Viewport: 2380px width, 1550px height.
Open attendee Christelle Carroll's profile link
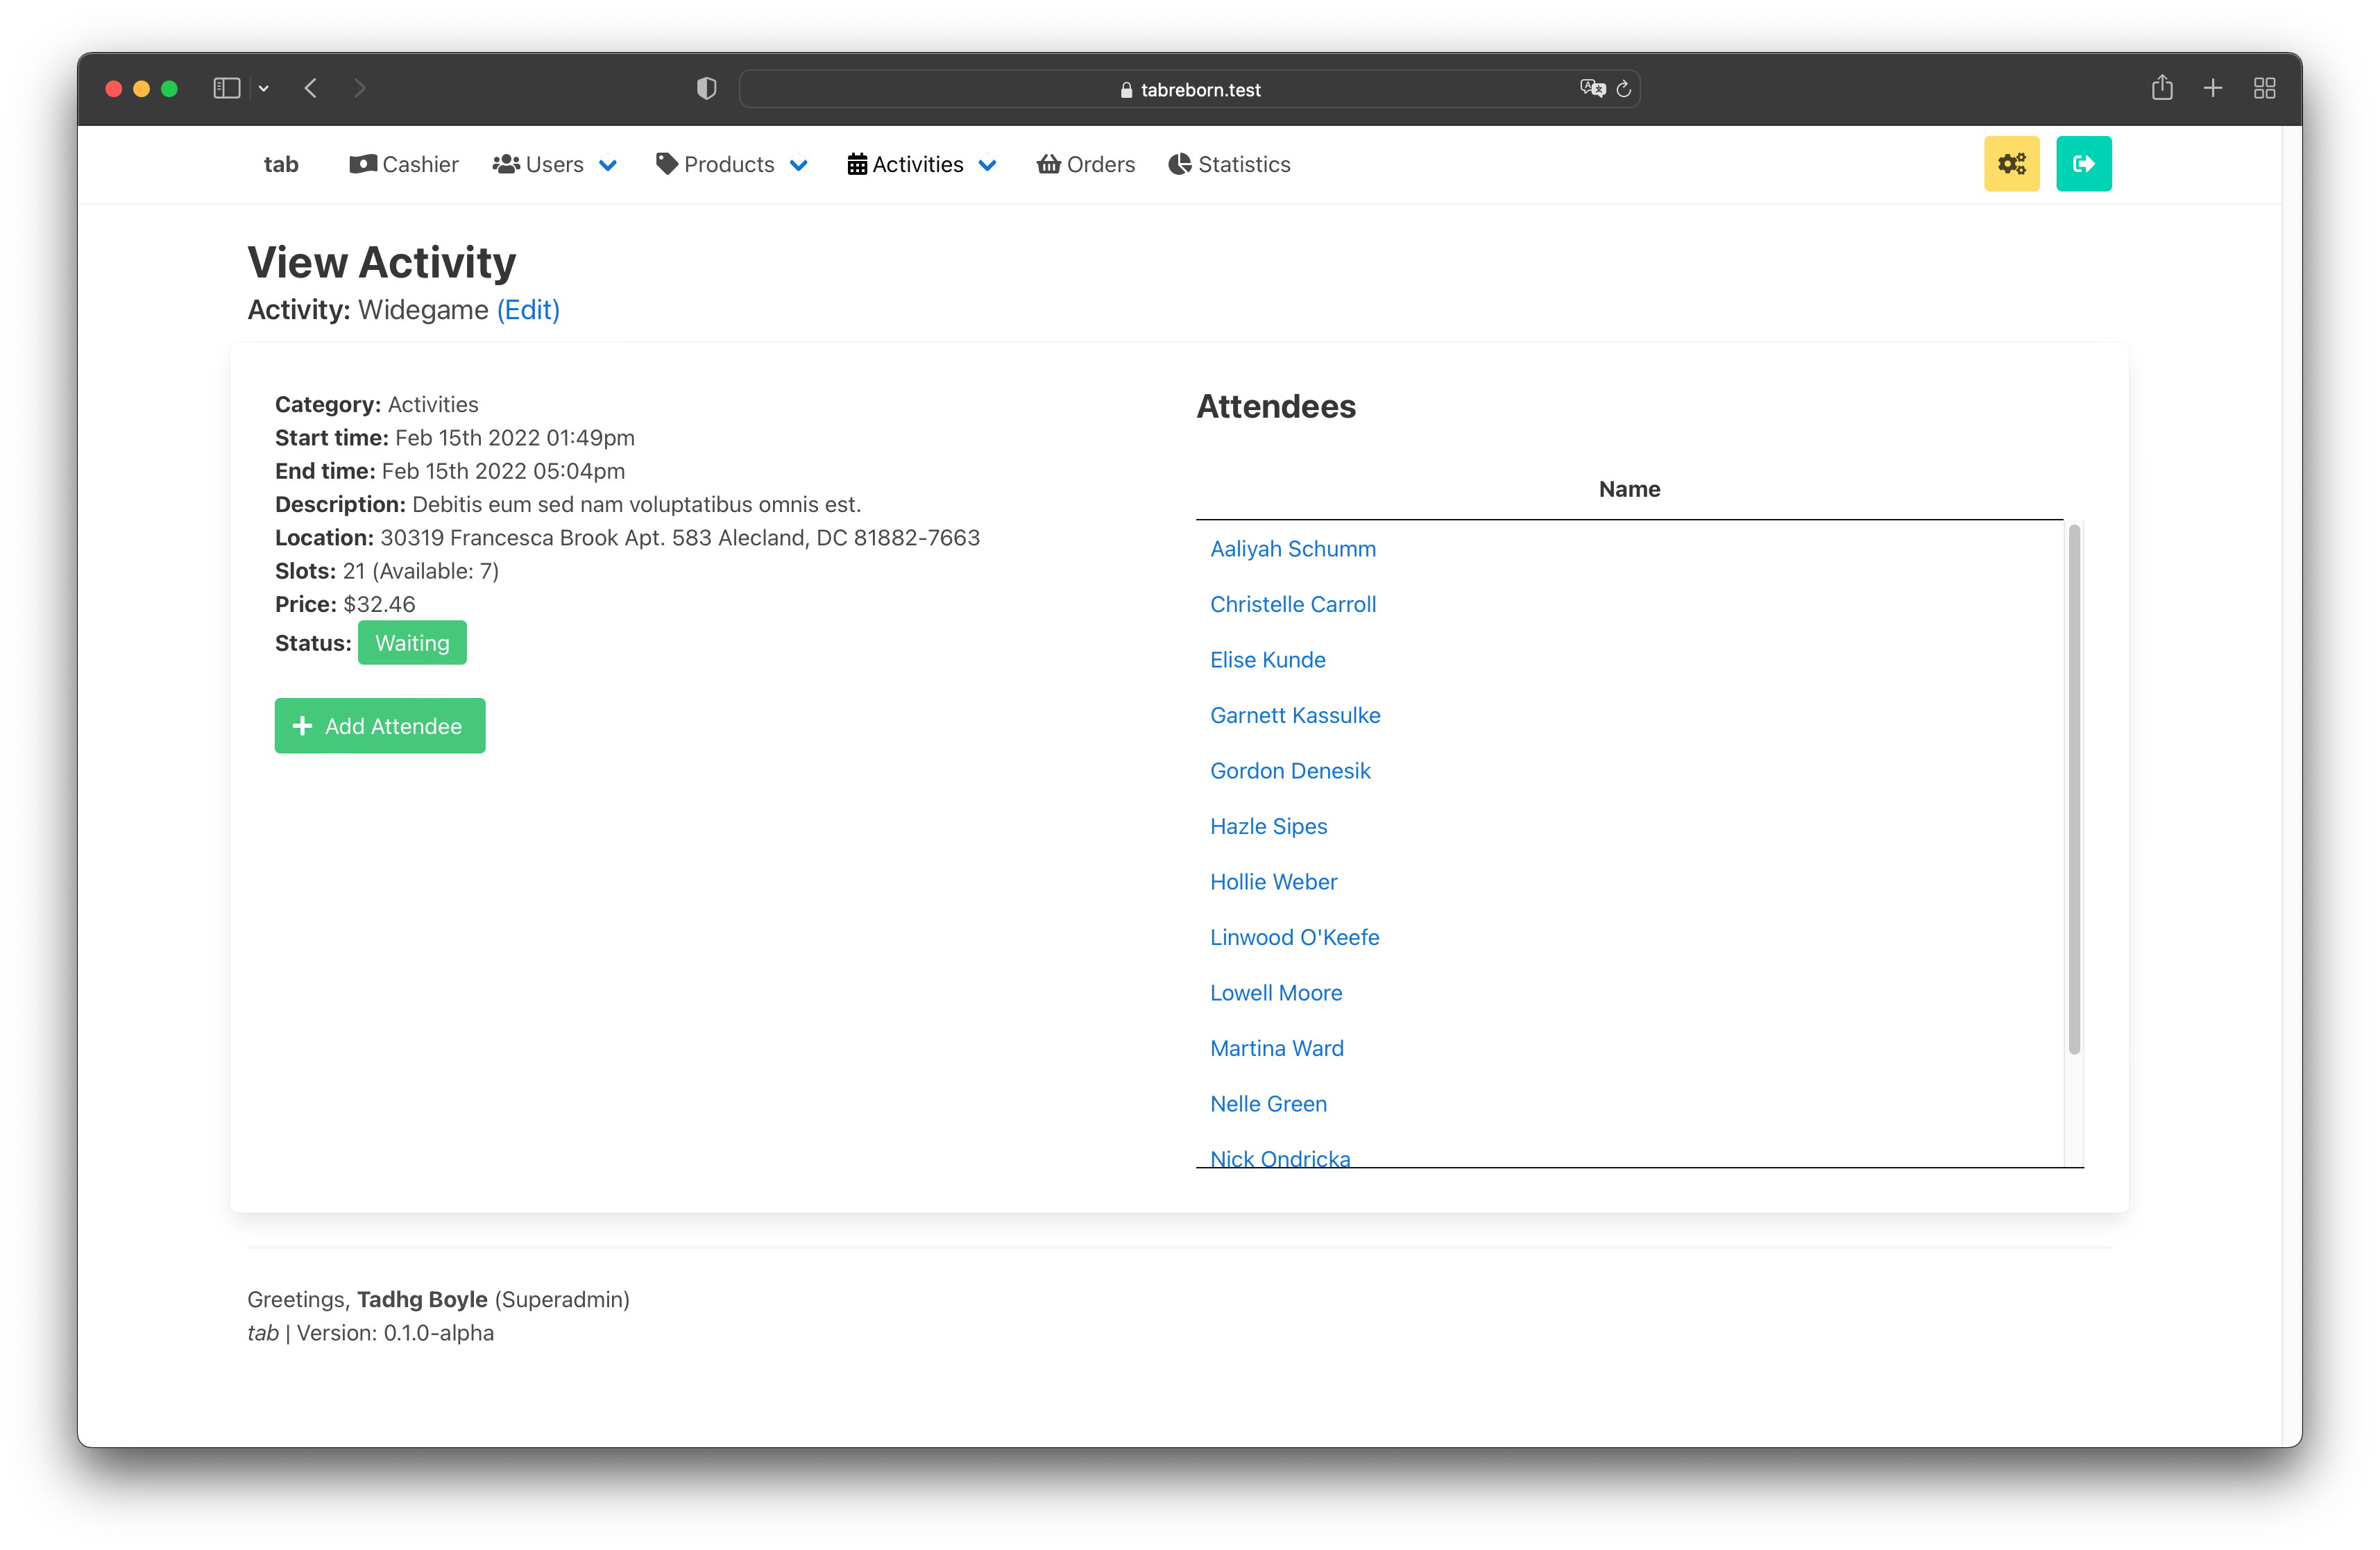click(x=1292, y=604)
